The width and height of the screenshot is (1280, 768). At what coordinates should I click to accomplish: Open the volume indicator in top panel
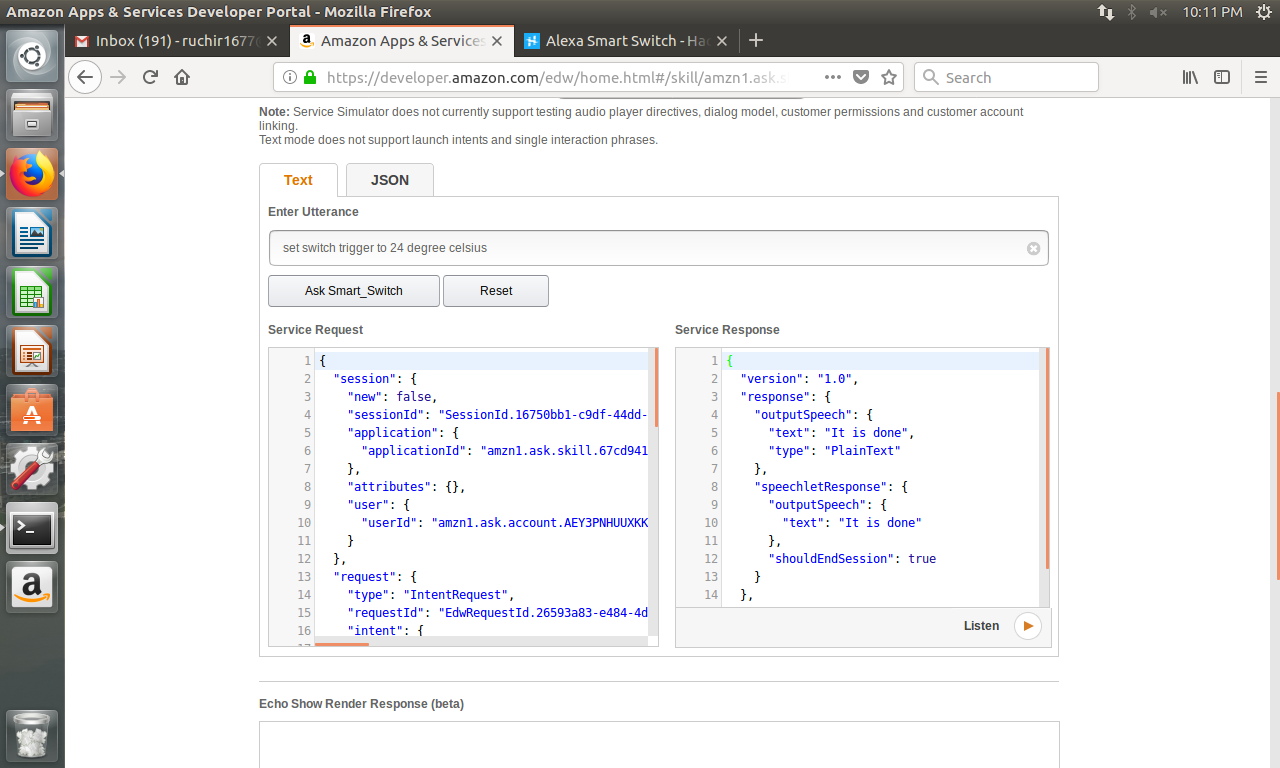click(1159, 12)
